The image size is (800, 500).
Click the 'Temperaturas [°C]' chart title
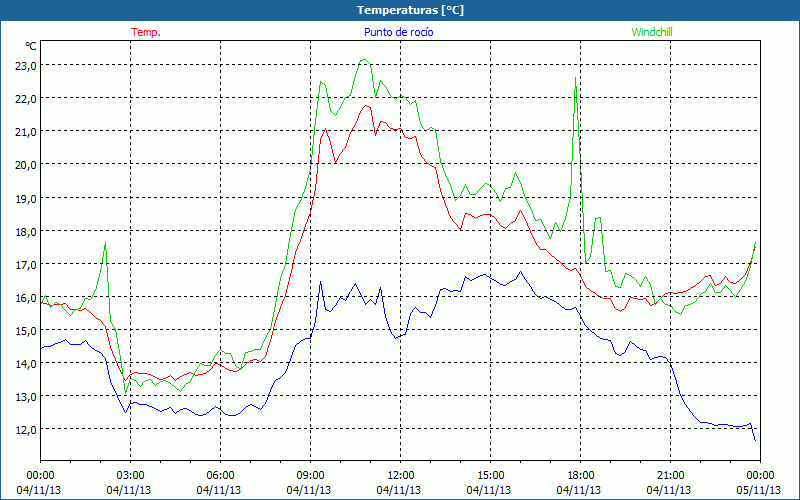410,10
